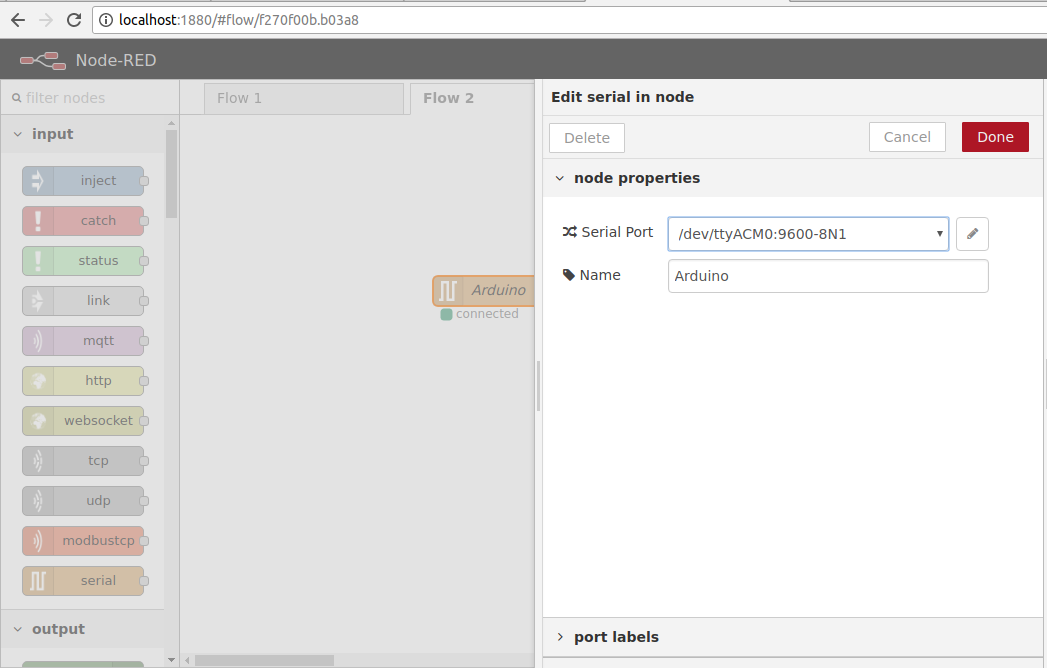Click the canvas scroll left arrow

pyautogui.click(x=188, y=661)
